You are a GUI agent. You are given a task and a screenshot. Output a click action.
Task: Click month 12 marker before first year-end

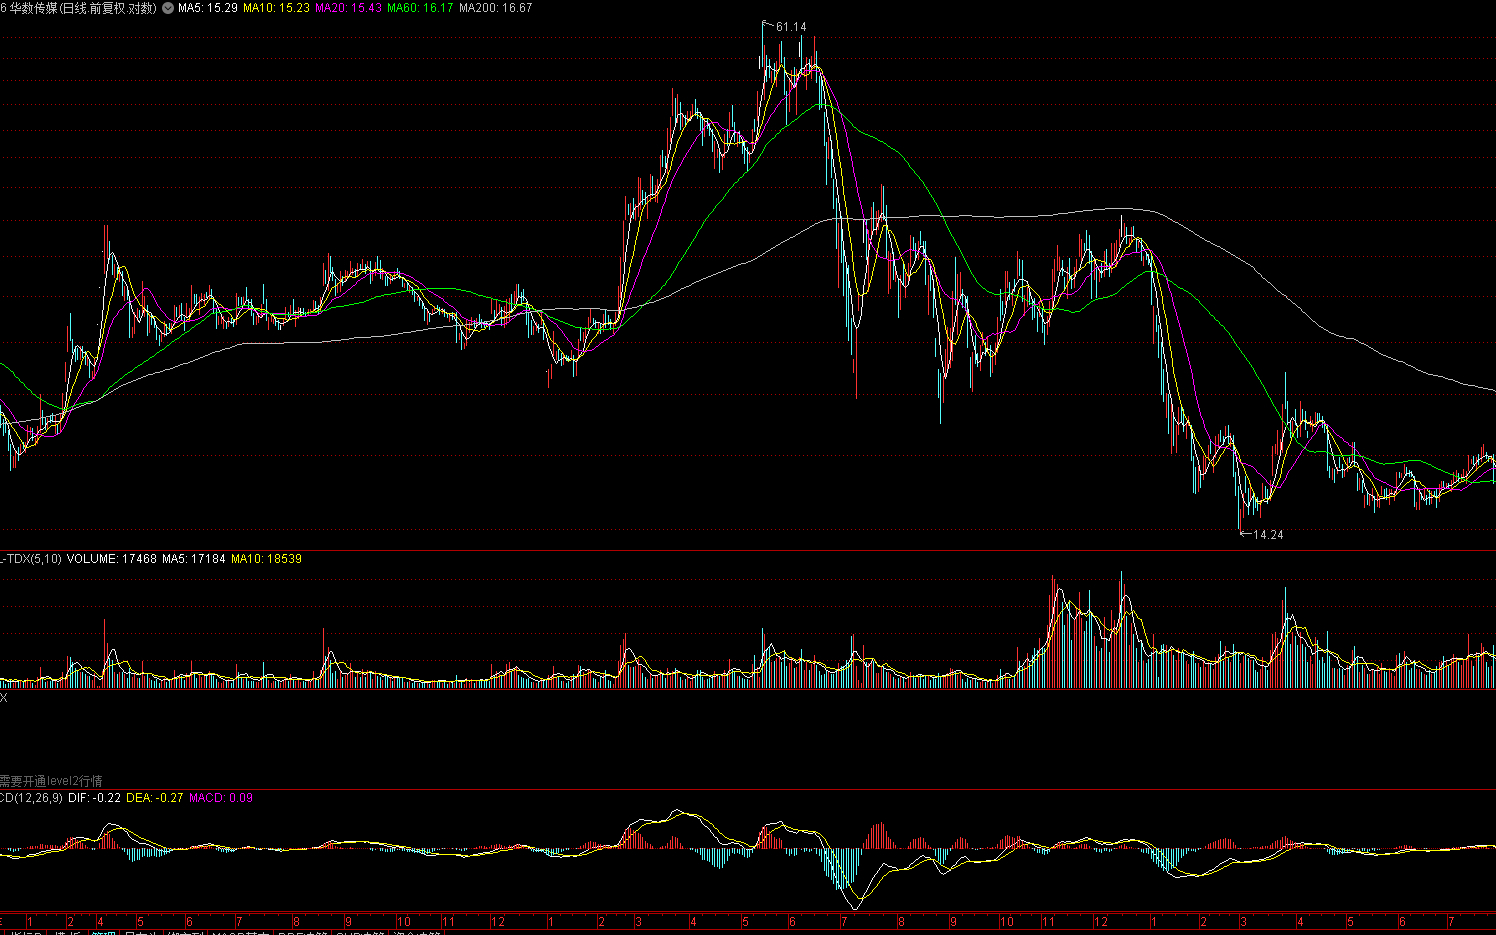(x=498, y=922)
